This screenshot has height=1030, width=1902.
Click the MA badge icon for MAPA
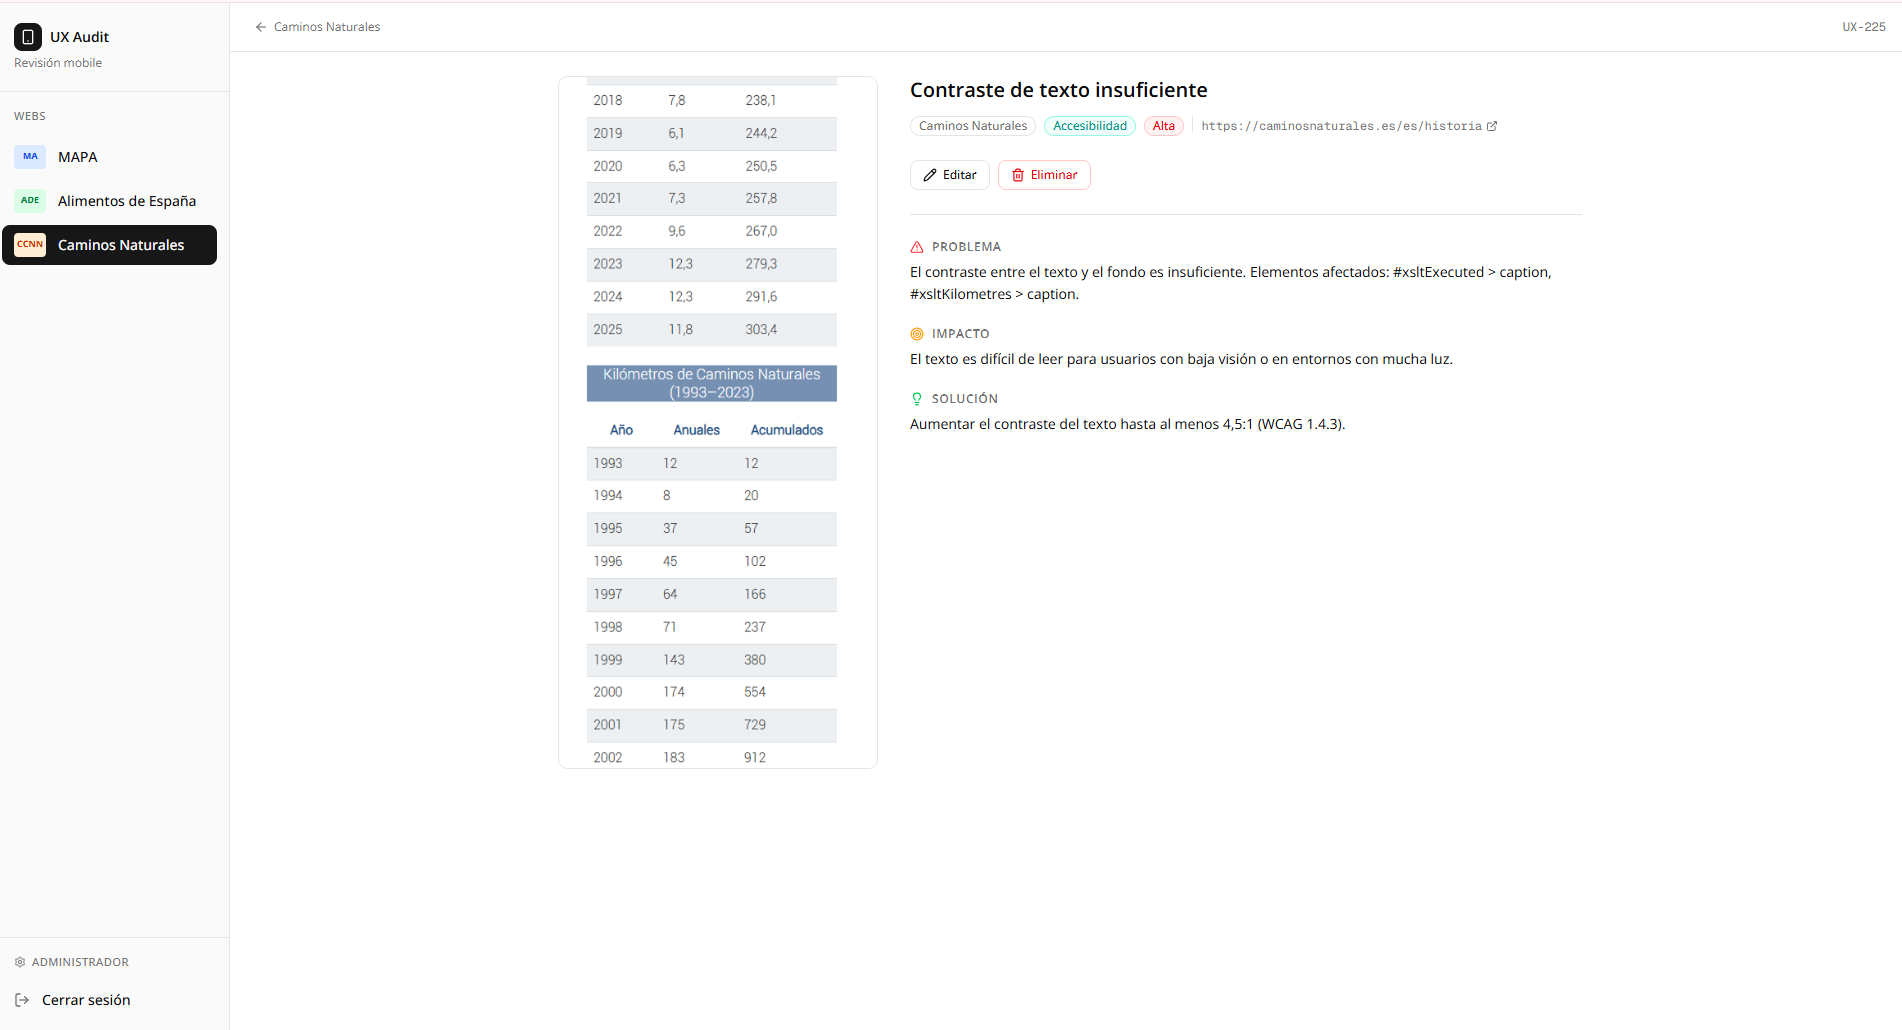[x=30, y=157]
